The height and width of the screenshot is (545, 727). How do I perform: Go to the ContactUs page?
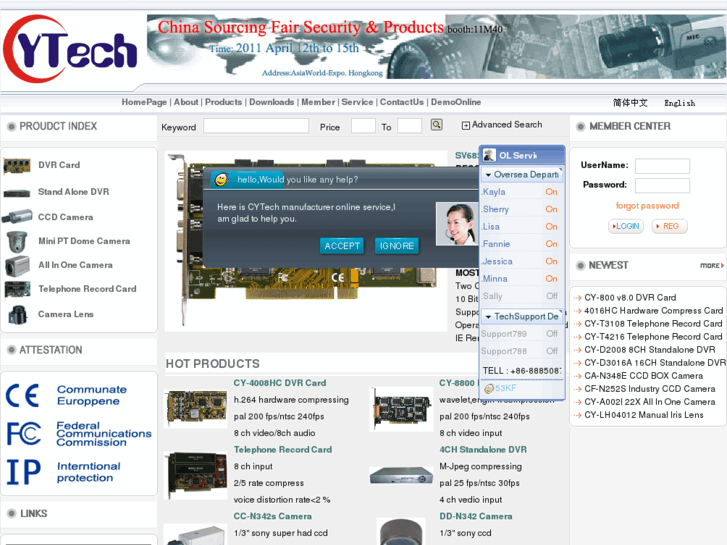click(x=401, y=102)
